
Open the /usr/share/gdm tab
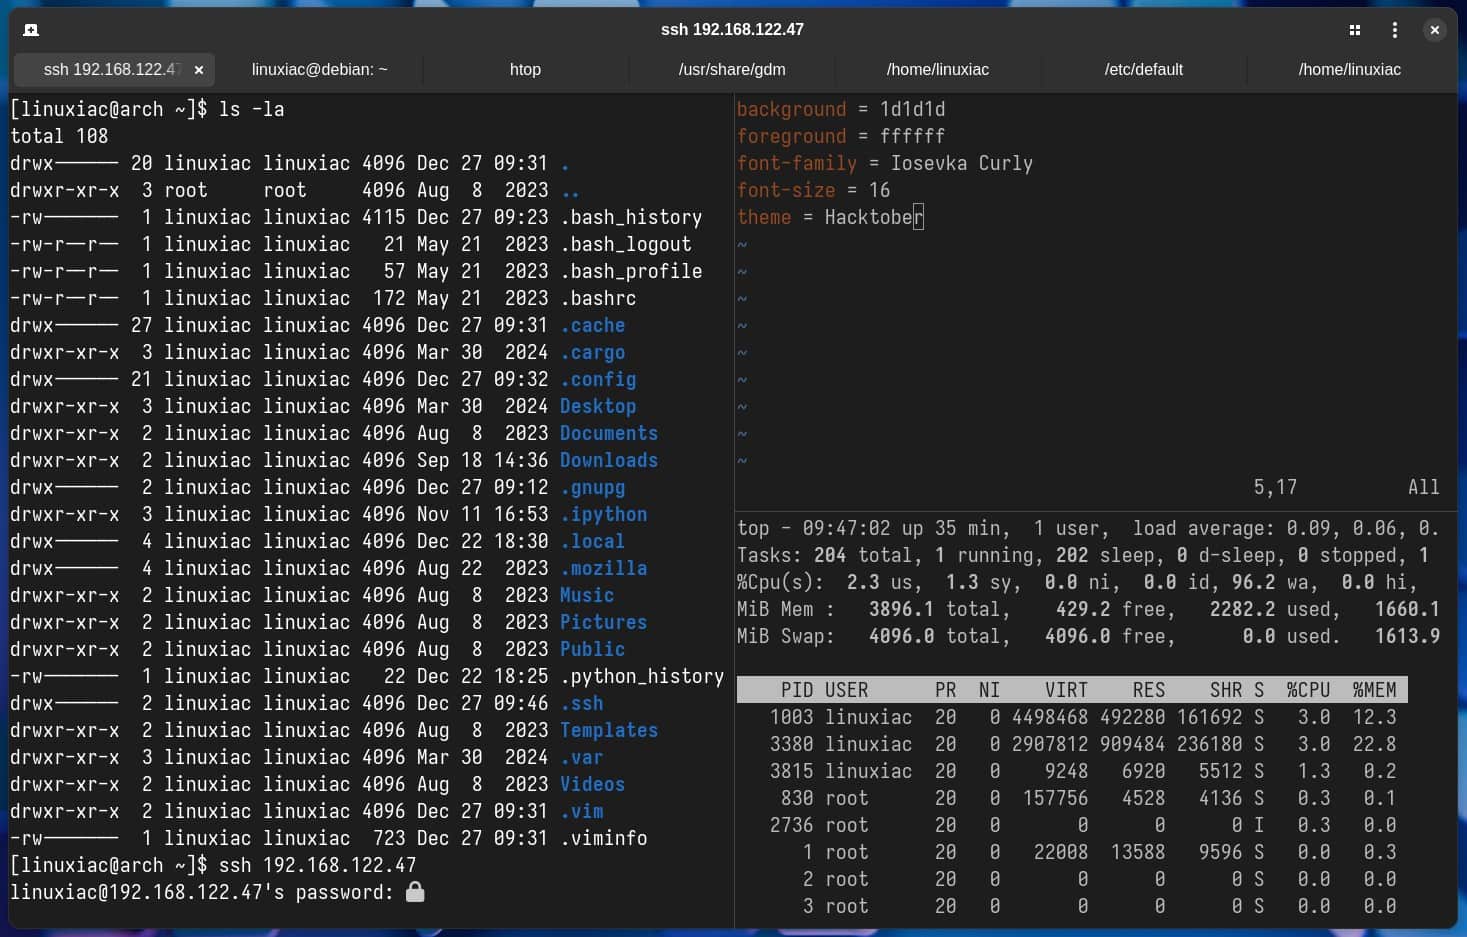coord(732,70)
